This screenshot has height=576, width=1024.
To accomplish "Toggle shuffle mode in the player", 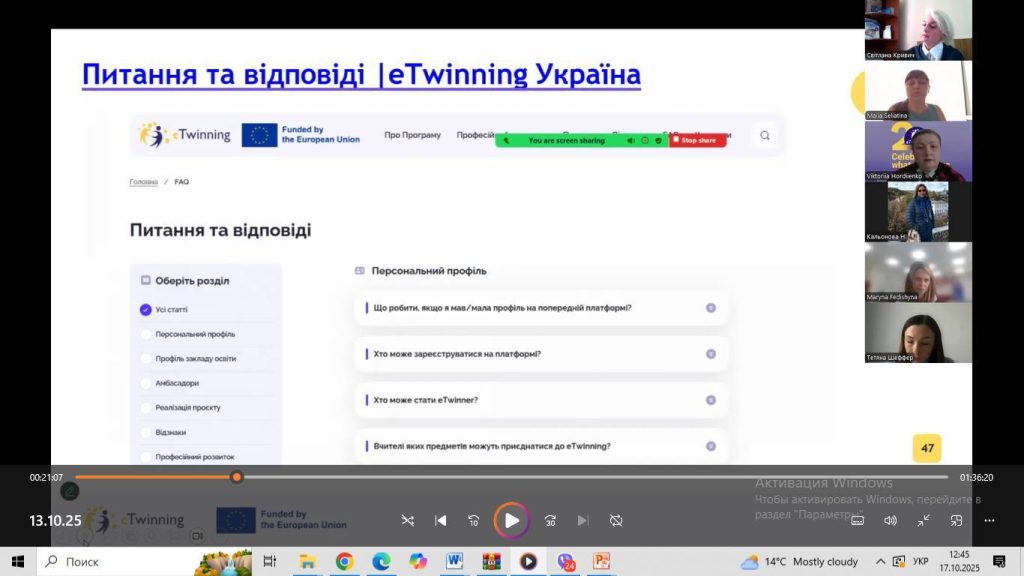I will (x=407, y=520).
